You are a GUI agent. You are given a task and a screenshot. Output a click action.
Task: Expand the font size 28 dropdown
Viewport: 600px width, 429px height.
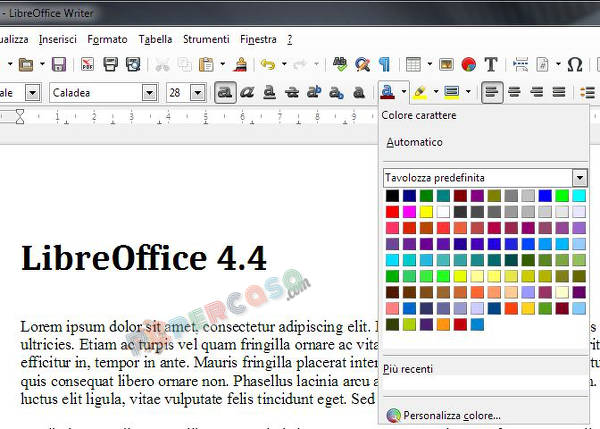click(x=197, y=93)
